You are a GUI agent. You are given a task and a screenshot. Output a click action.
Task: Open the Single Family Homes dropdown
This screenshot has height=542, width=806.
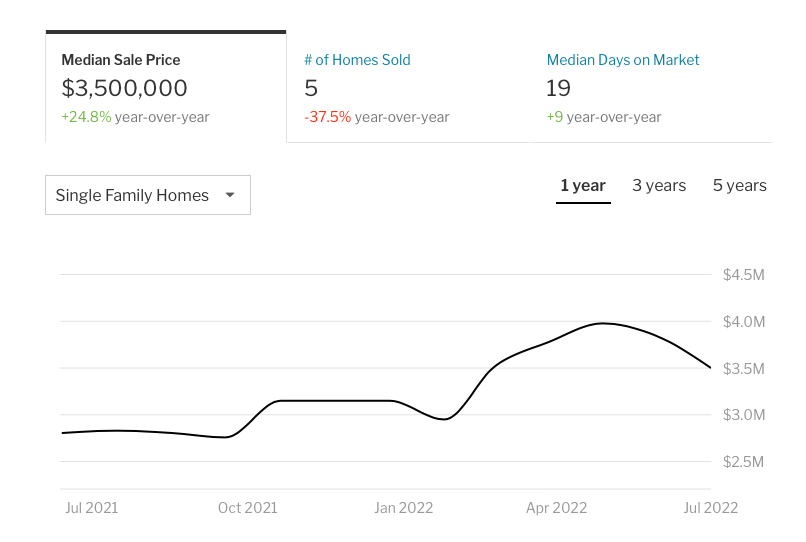pyautogui.click(x=147, y=195)
